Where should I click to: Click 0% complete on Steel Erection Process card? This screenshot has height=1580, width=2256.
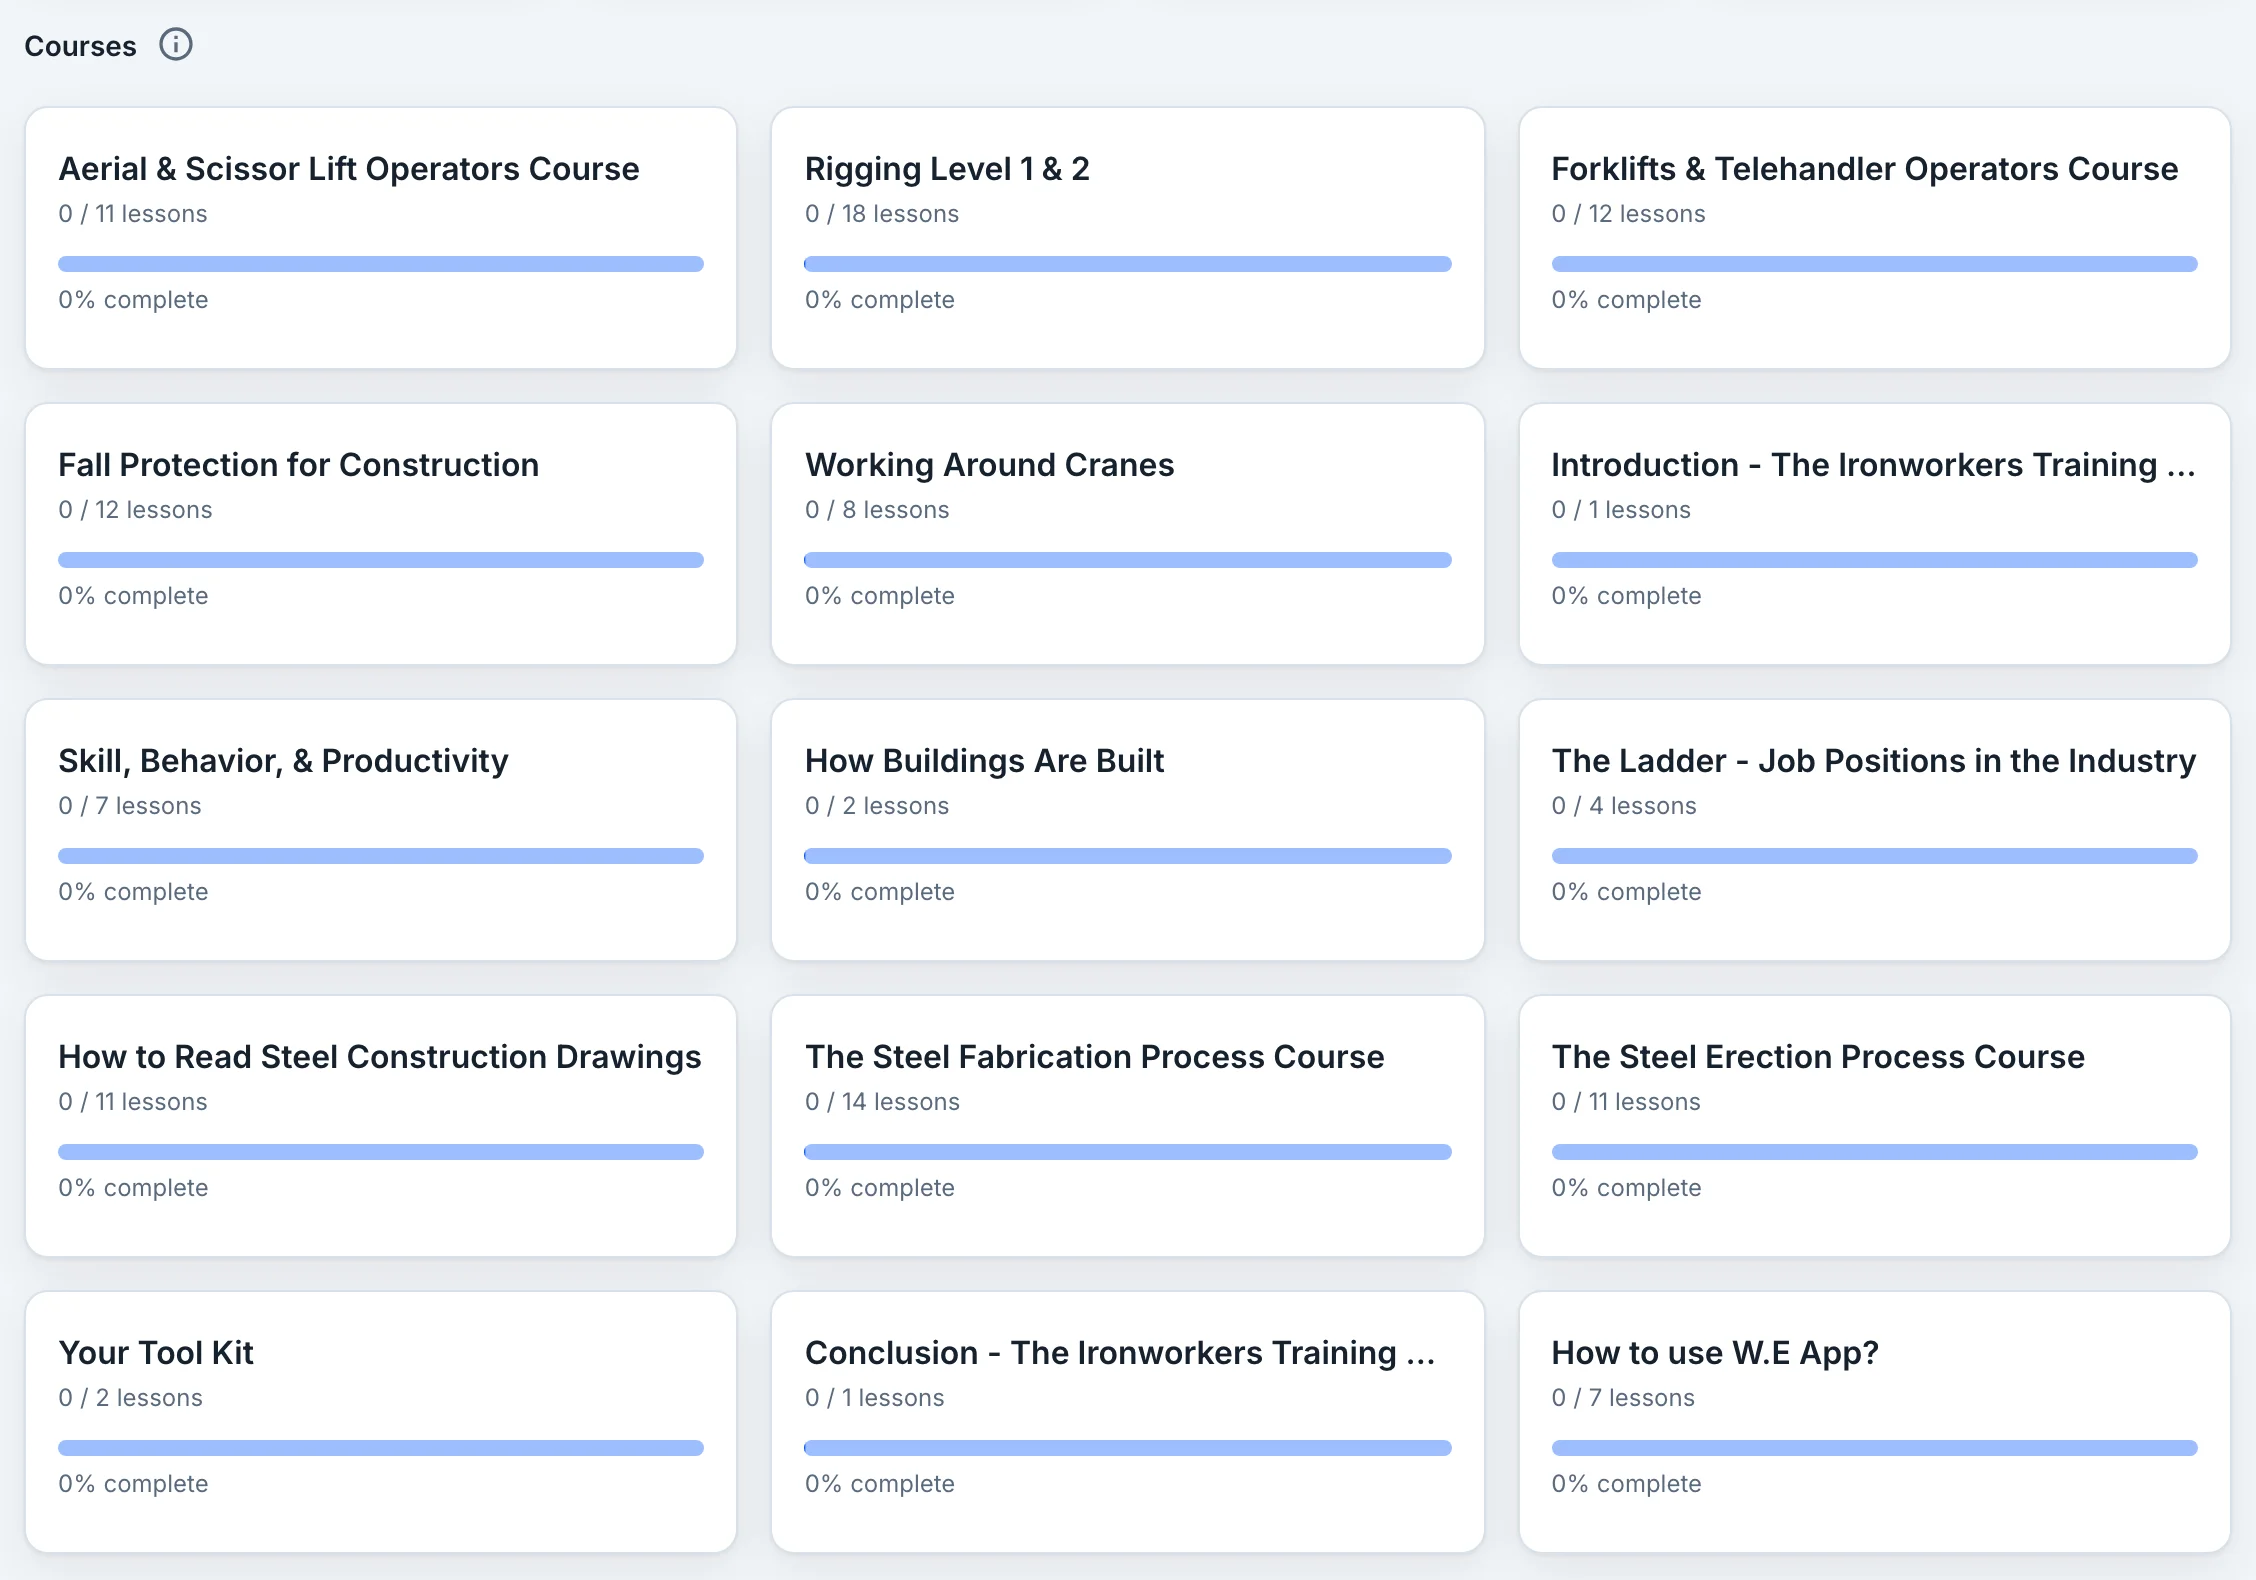(x=1626, y=1188)
